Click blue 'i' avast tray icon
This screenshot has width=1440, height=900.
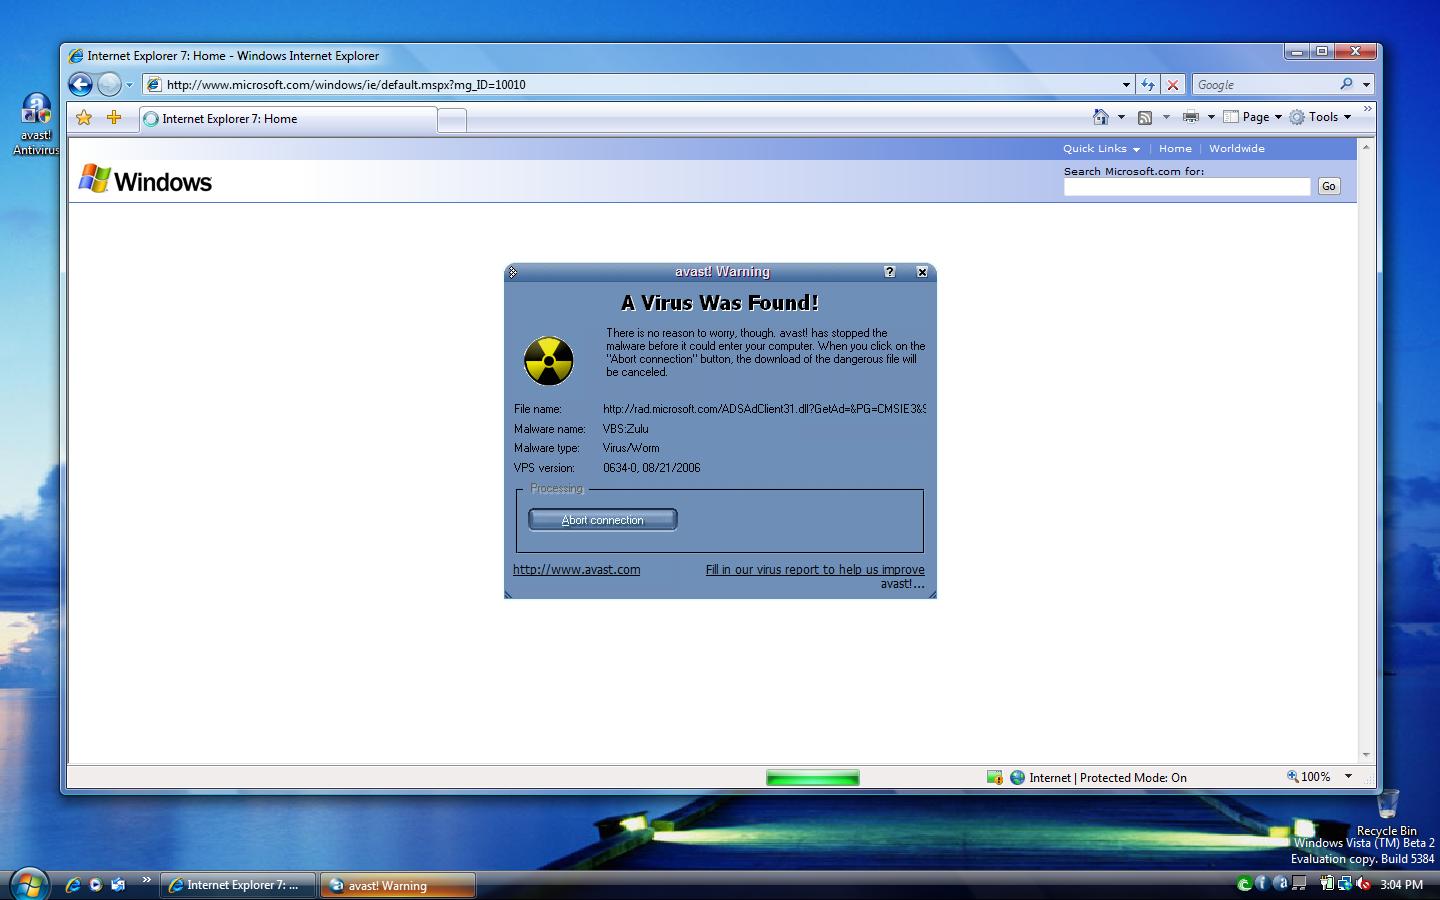click(1262, 884)
